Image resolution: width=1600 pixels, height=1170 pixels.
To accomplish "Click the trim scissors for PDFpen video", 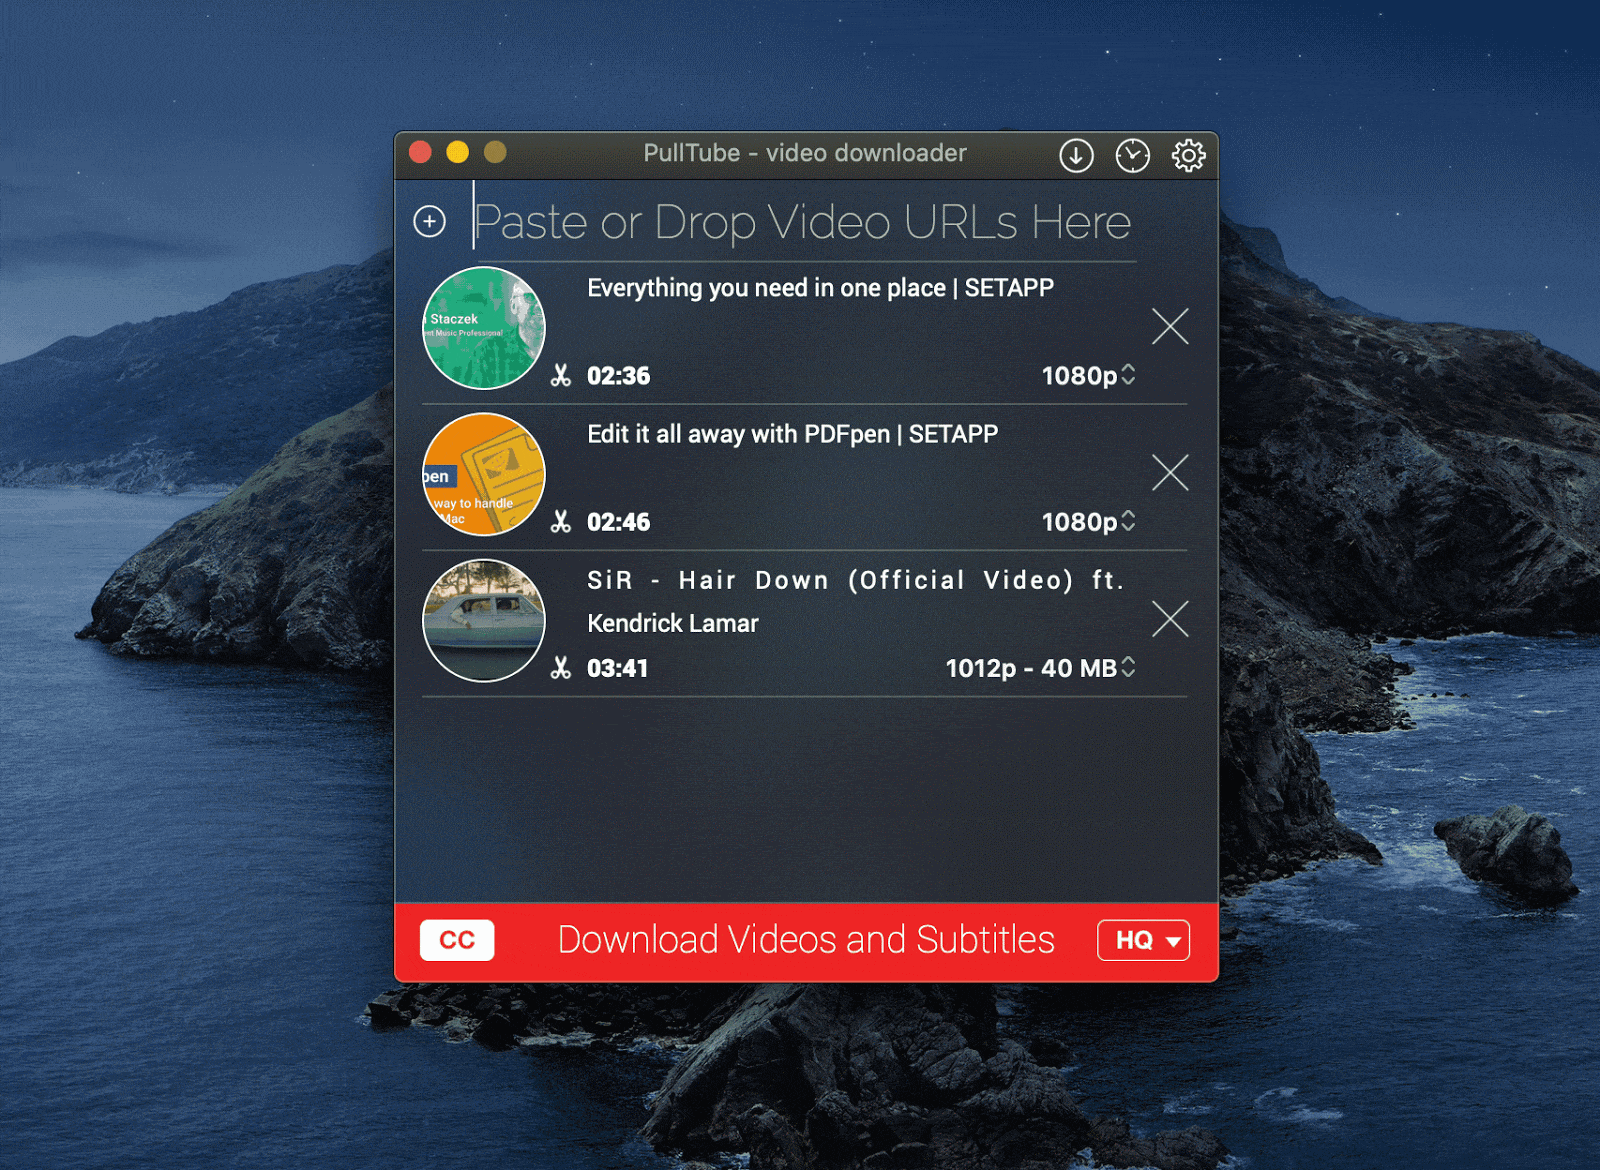I will click(561, 522).
